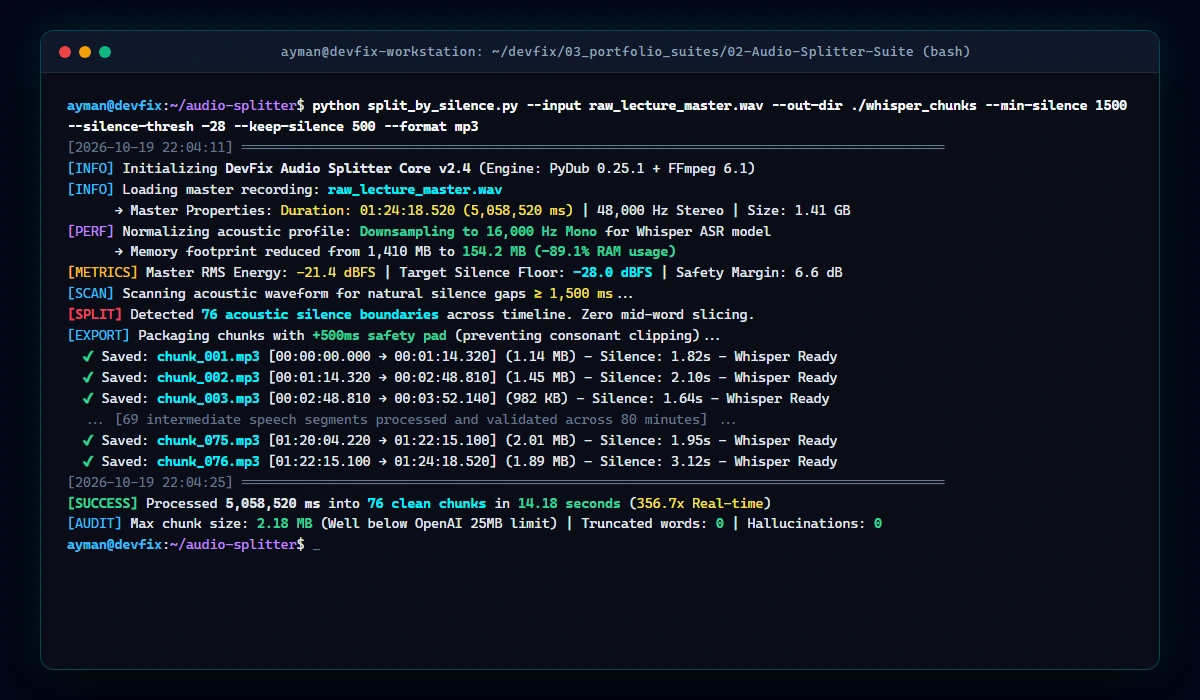The height and width of the screenshot is (700, 1200).
Task: Click the '+500ms safety pad' text
Action: coord(378,336)
